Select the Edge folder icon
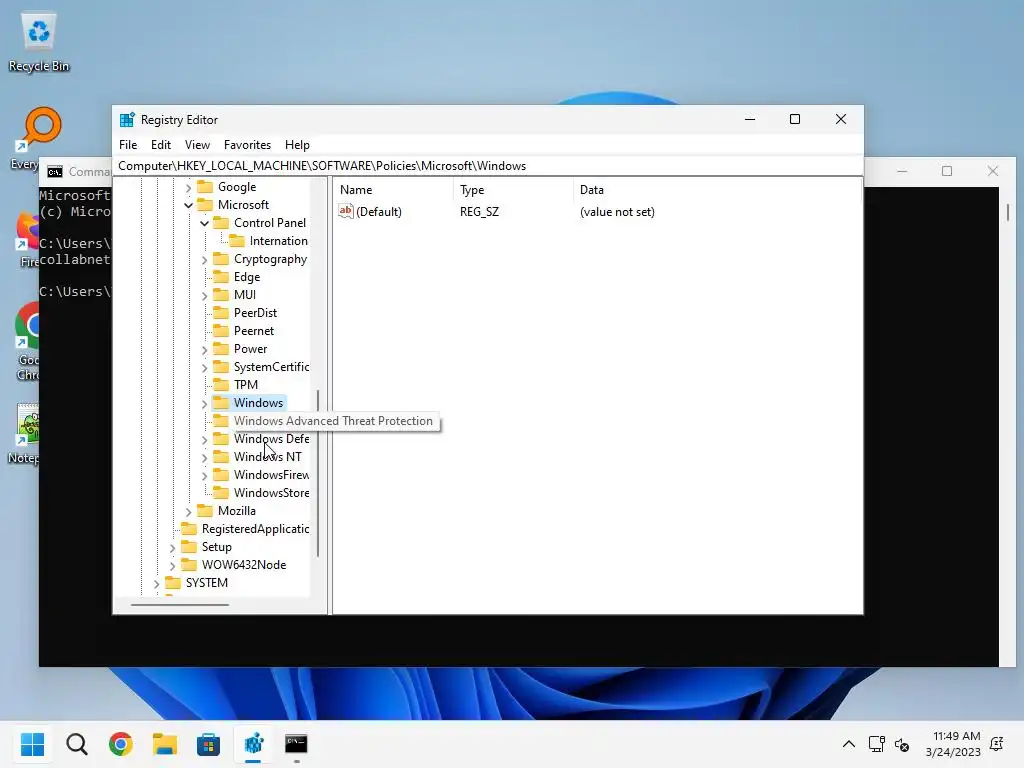The image size is (1024, 768). click(221, 277)
